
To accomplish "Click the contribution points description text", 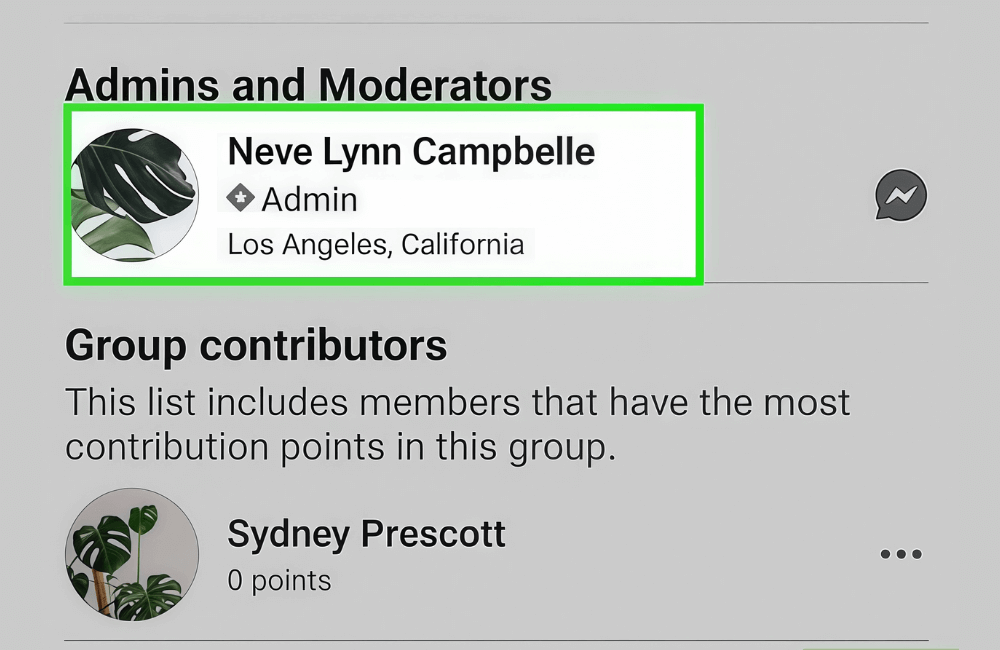I will pyautogui.click(x=457, y=424).
